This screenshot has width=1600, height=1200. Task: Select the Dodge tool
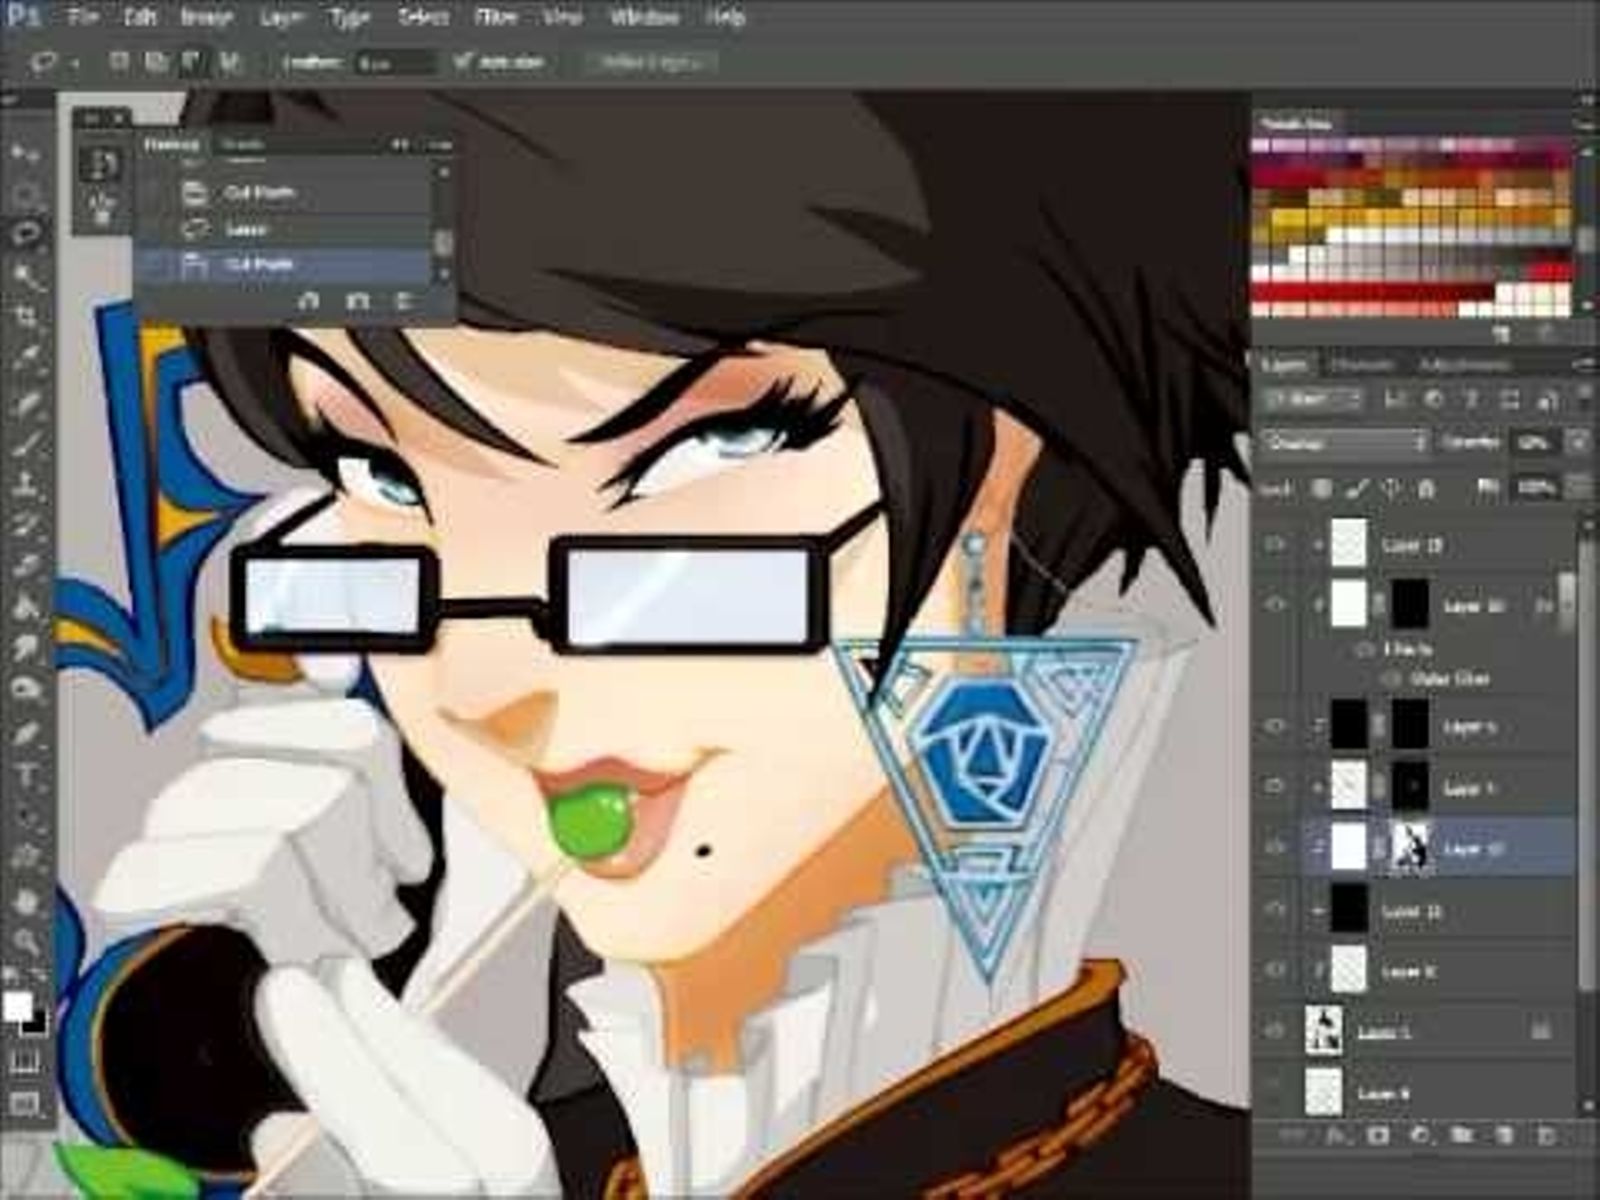26,690
